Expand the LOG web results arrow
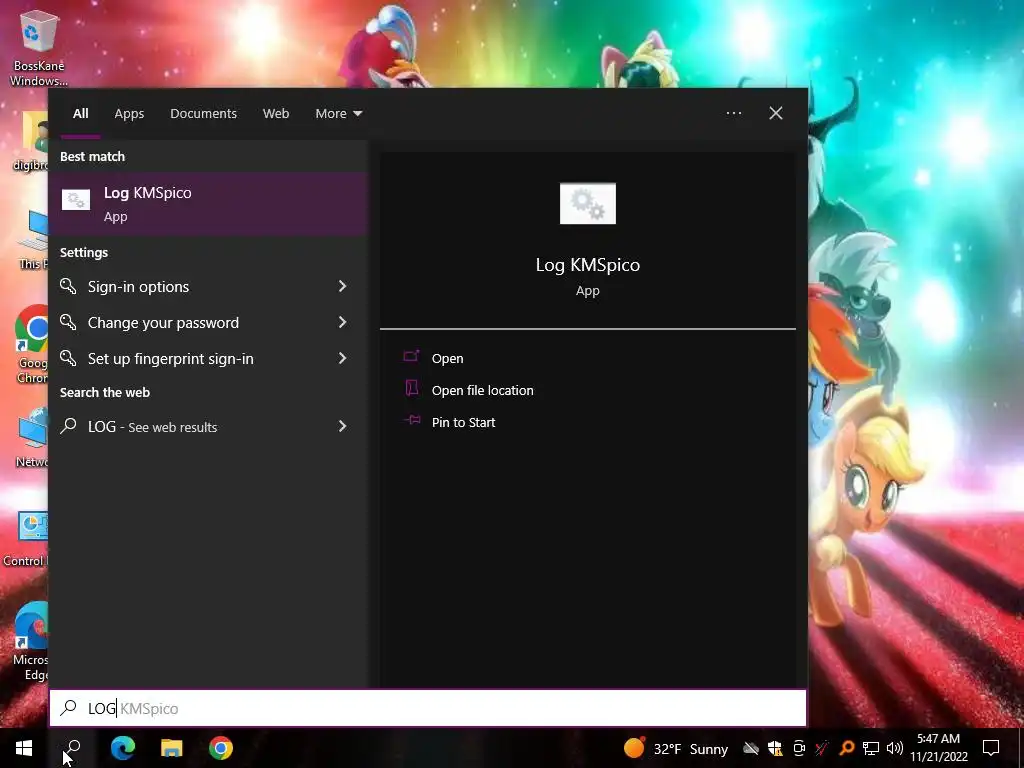This screenshot has height=768, width=1024. click(x=342, y=426)
